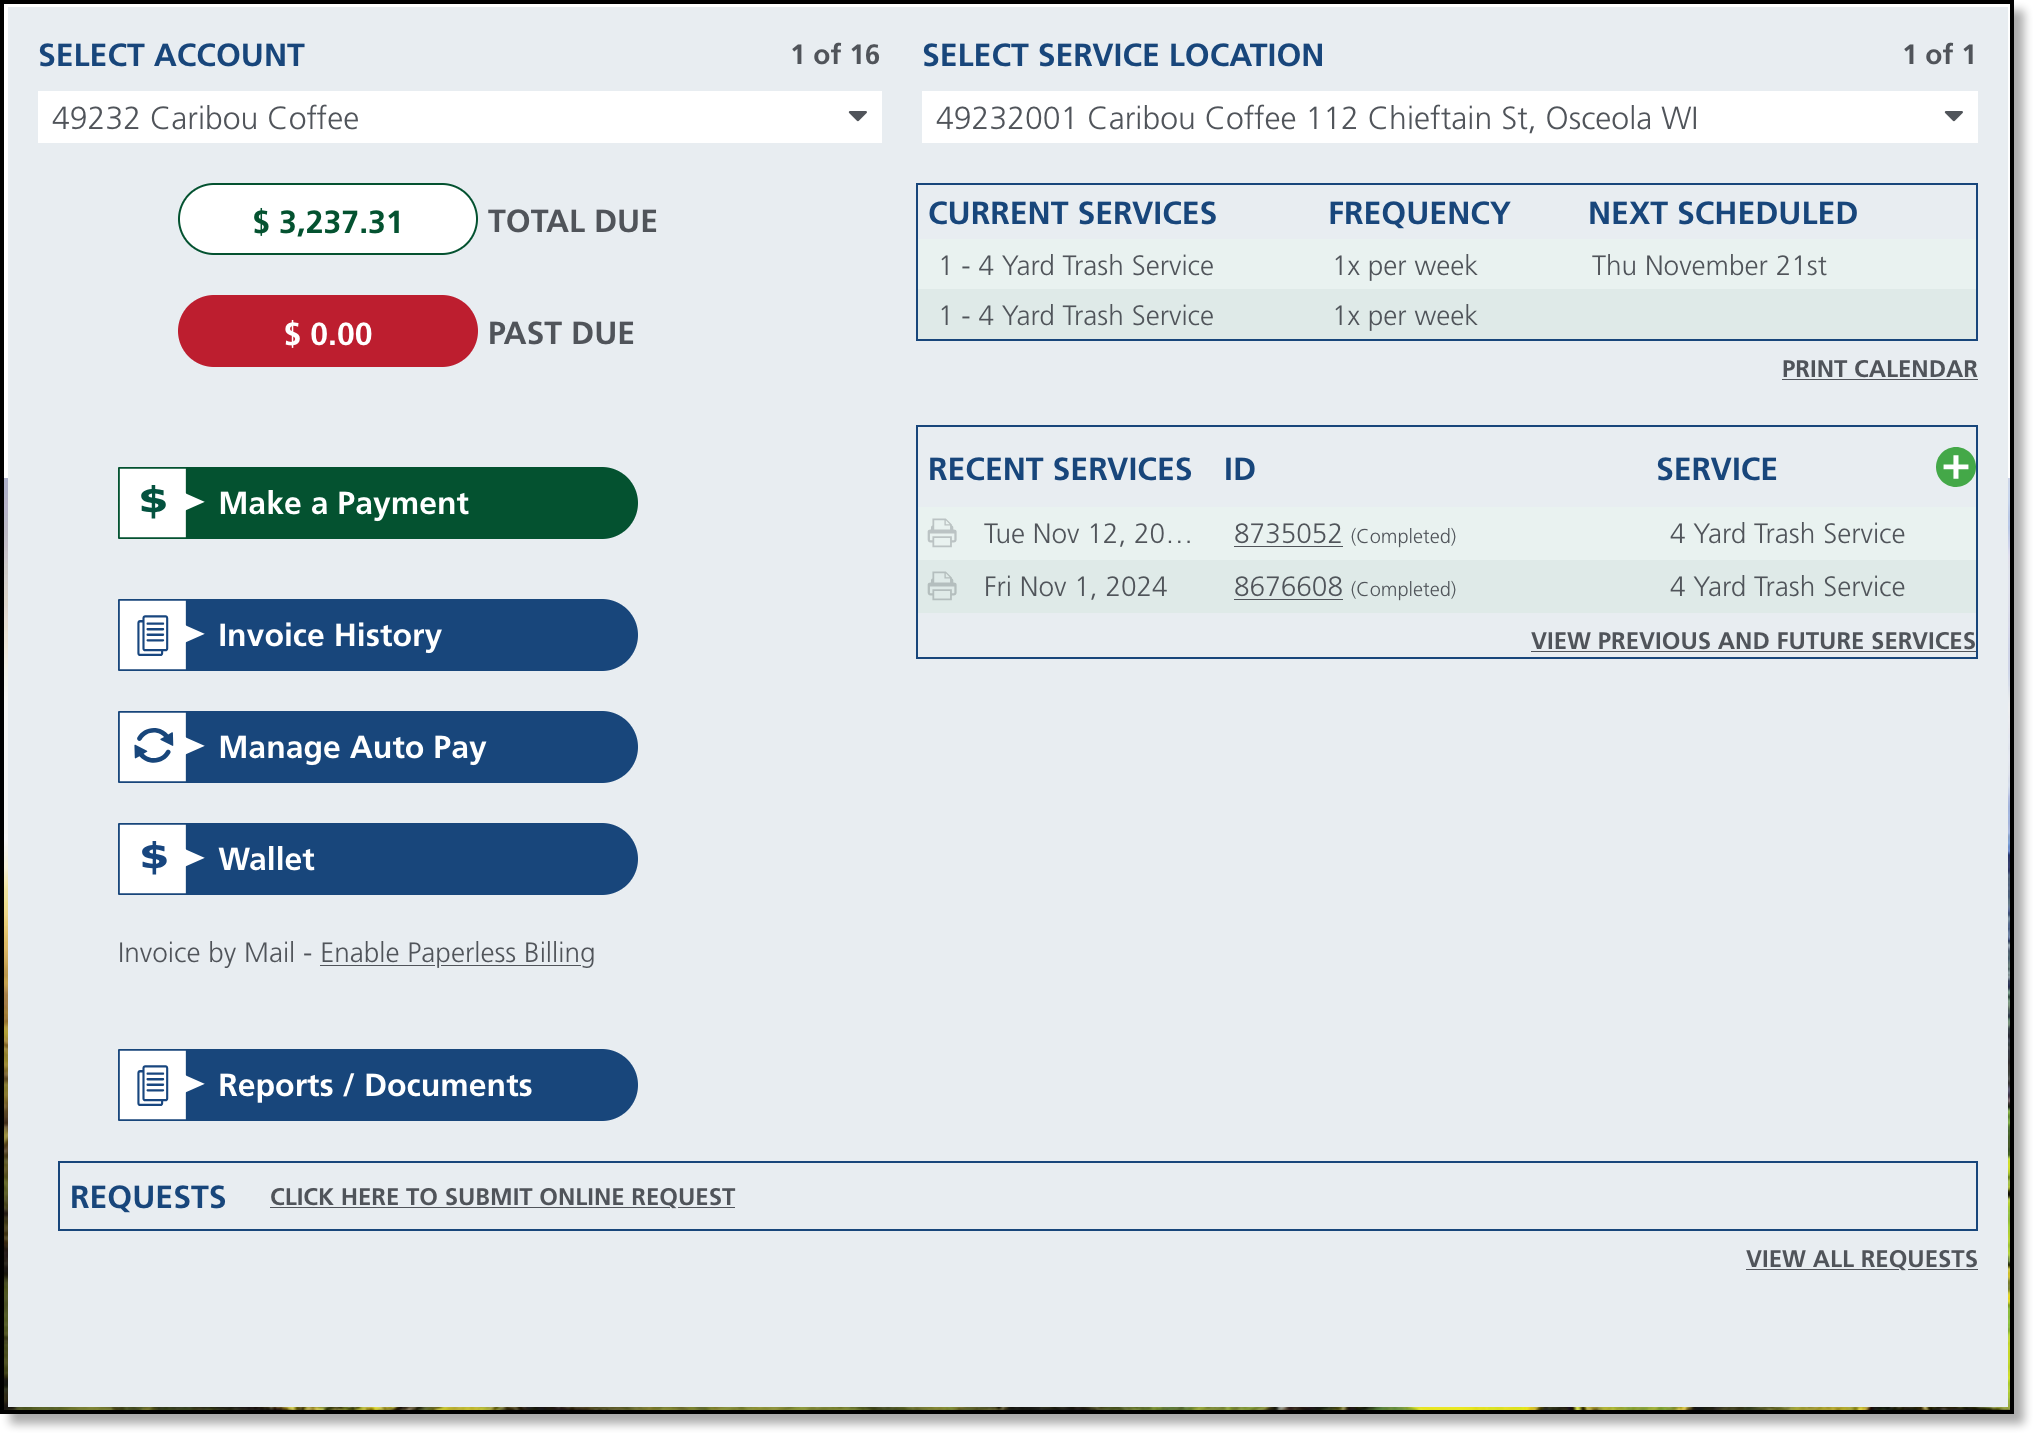Open service ID 8676608
Screen dimensions: 2034x1434
coord(1287,587)
